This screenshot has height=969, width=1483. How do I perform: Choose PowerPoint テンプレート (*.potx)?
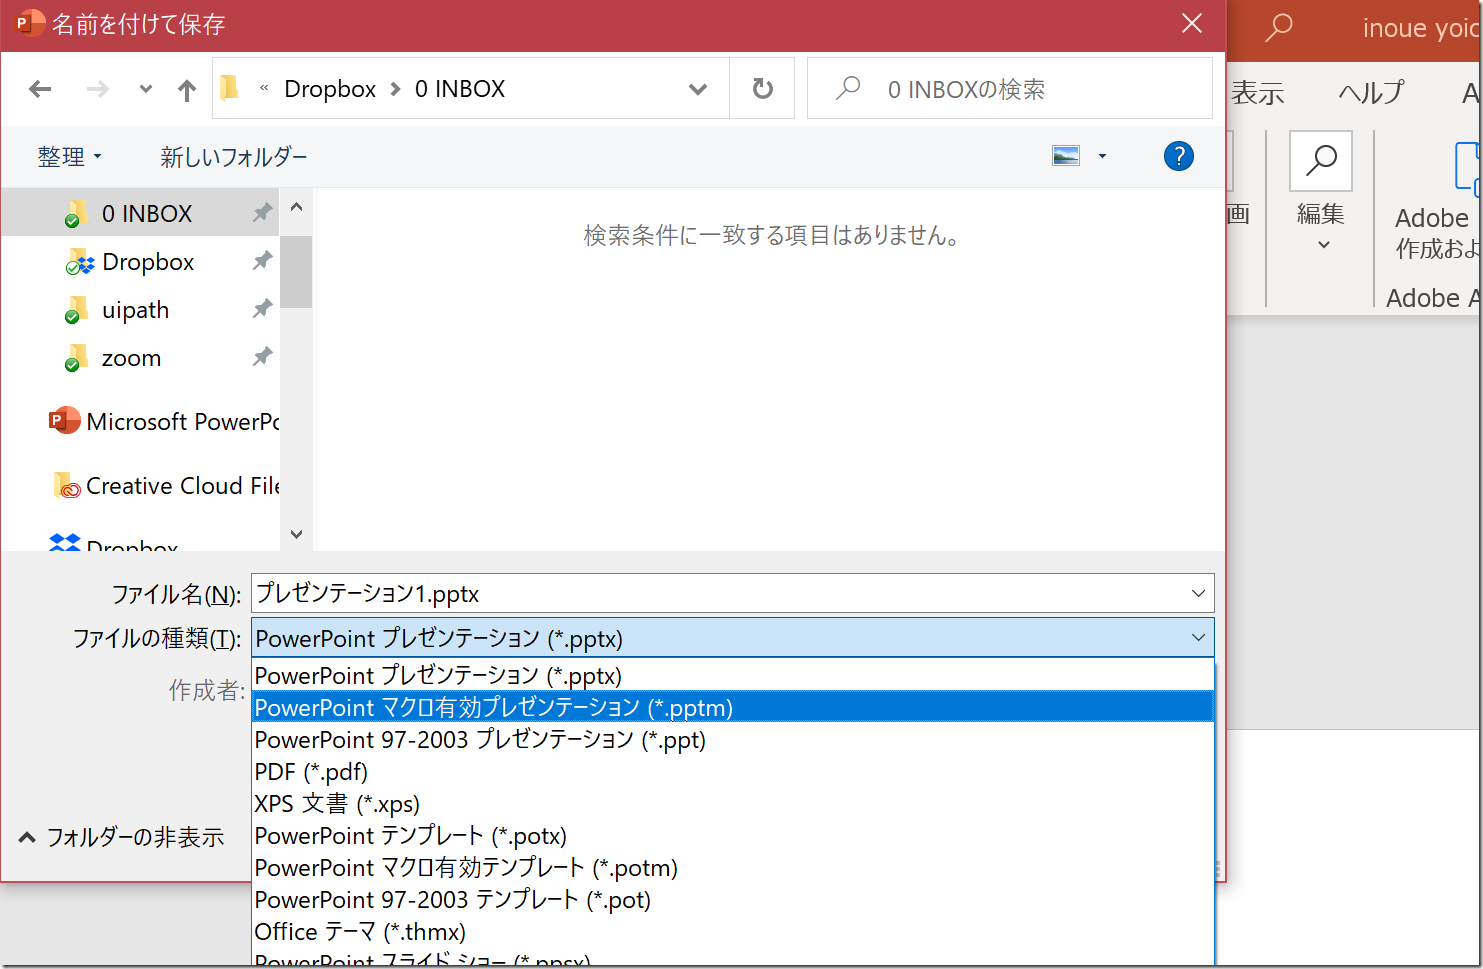pyautogui.click(x=733, y=836)
